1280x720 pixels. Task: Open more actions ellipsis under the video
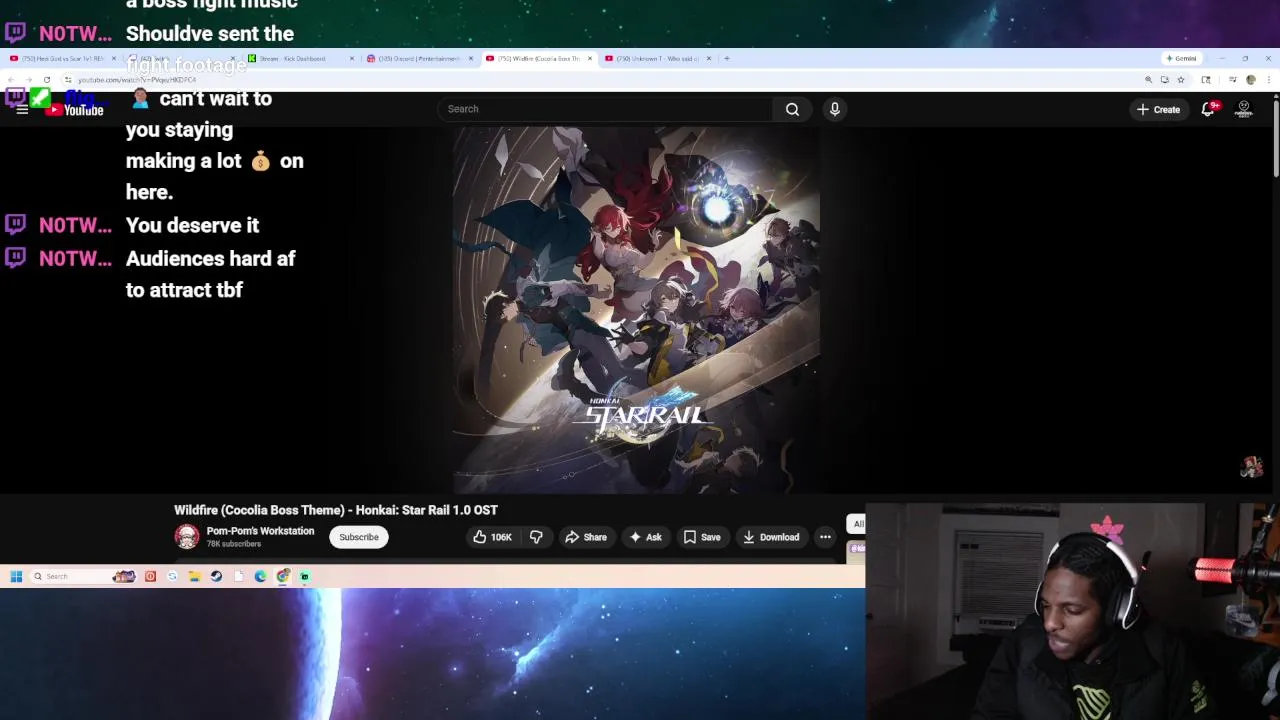[825, 537]
